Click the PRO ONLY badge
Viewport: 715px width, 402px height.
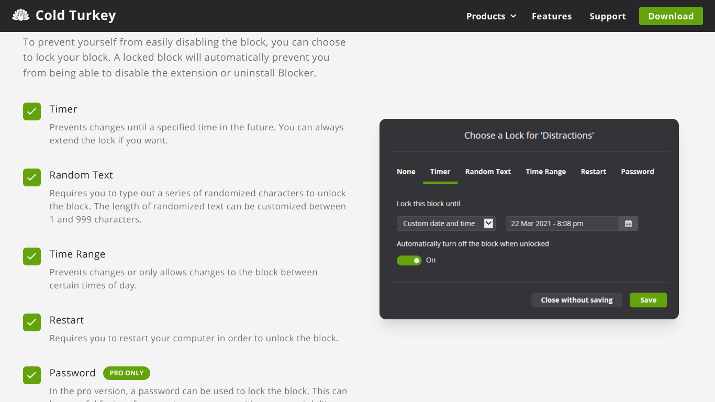(x=126, y=373)
